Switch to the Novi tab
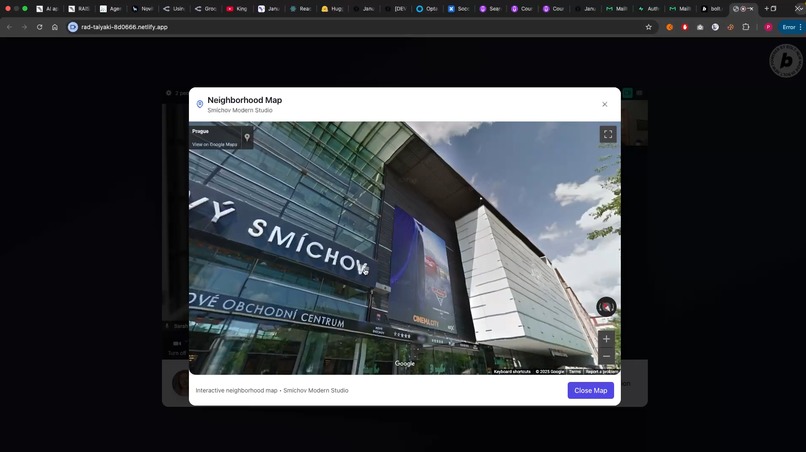This screenshot has height=452, width=806. point(142,9)
